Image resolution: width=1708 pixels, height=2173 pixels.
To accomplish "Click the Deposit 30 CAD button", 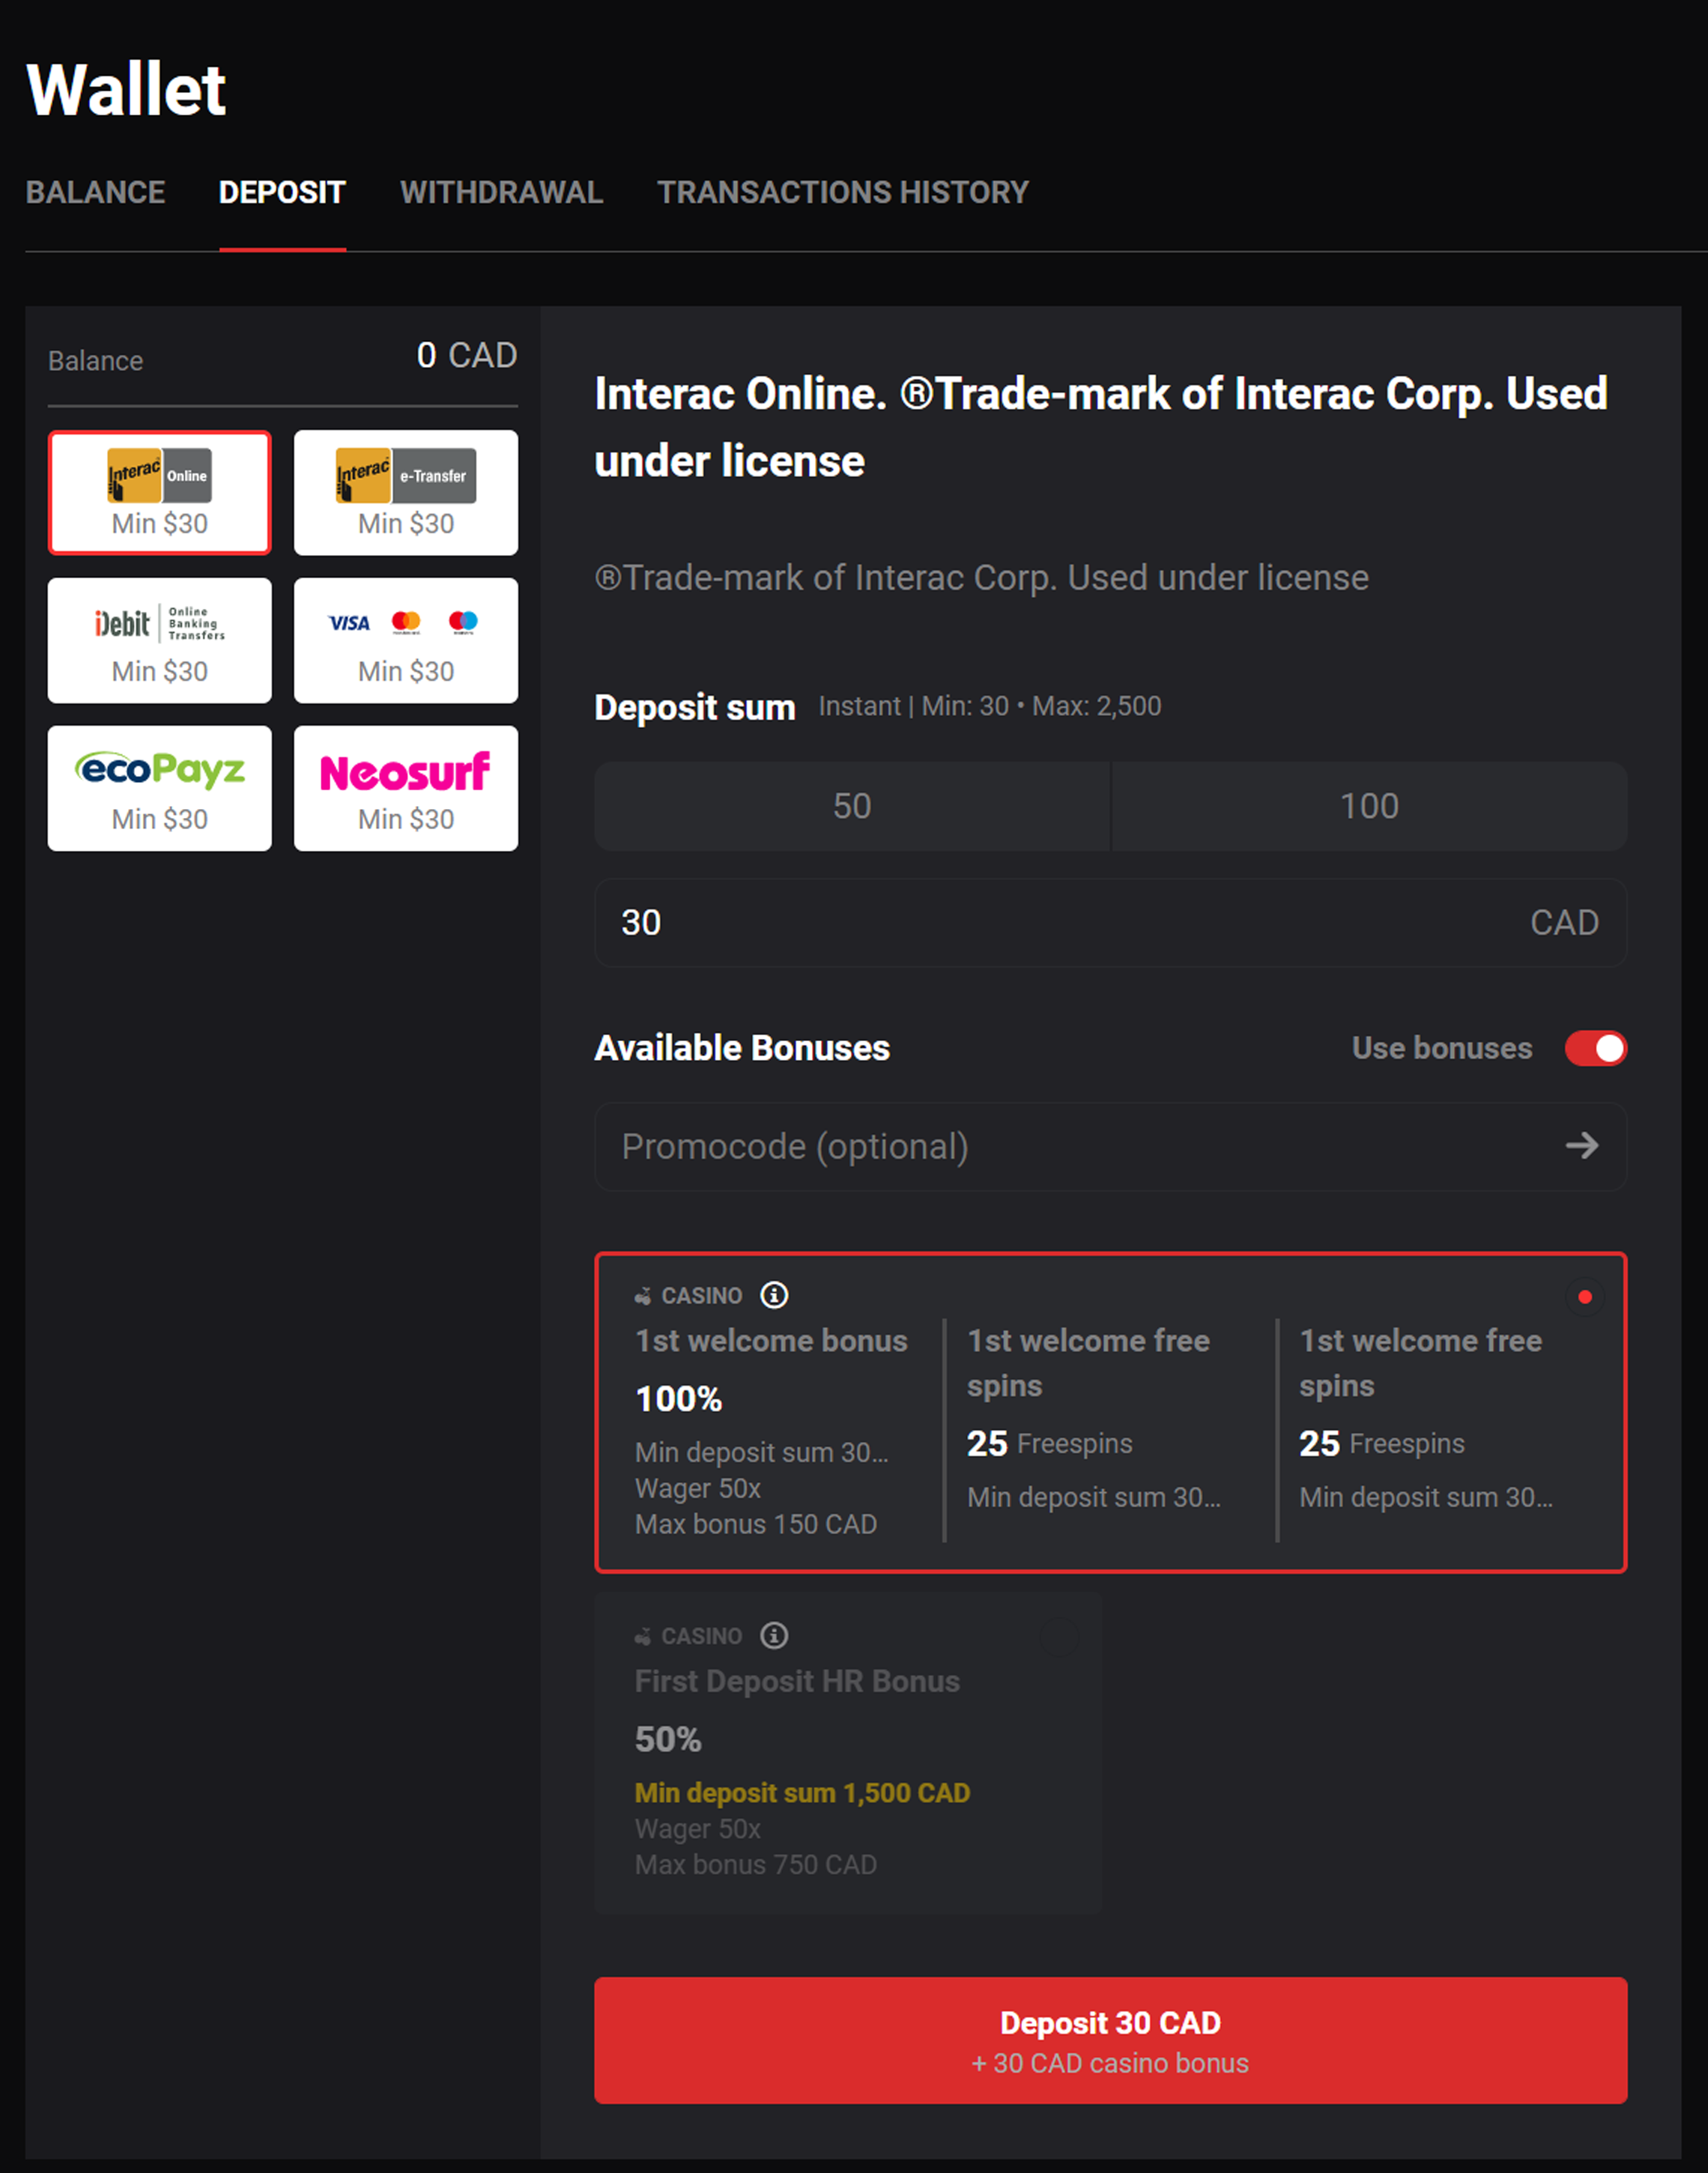I will [1111, 2041].
